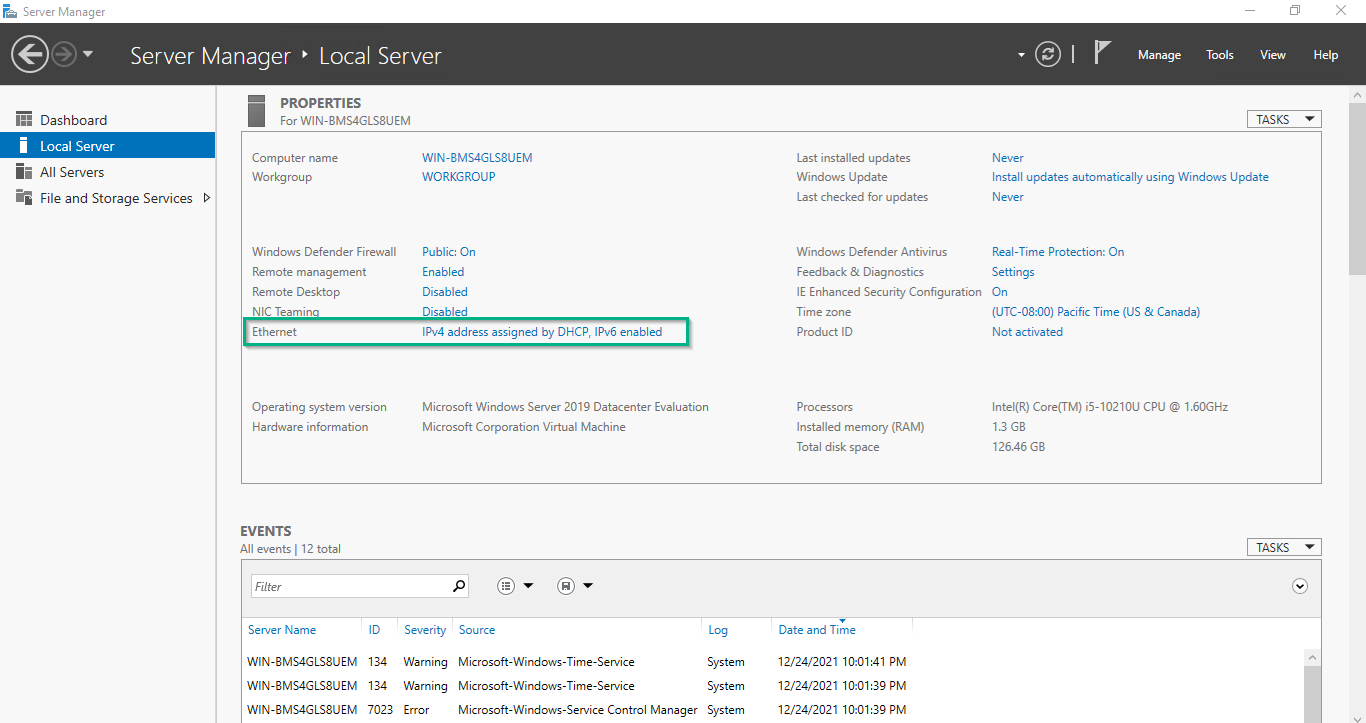Collapse the events filter expander chevron
Image resolution: width=1366 pixels, height=723 pixels.
(1300, 586)
